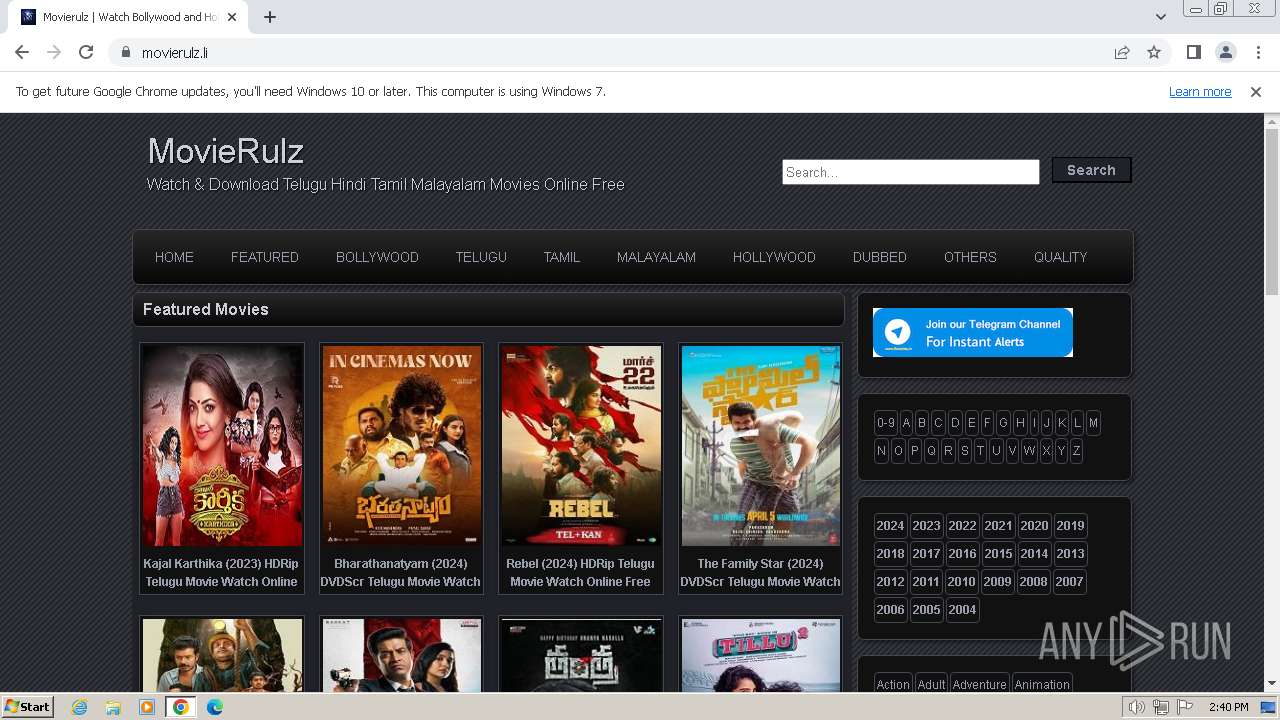The height and width of the screenshot is (720, 1280).
Task: Launch Internet Explorer from the taskbar
Action: pos(80,707)
